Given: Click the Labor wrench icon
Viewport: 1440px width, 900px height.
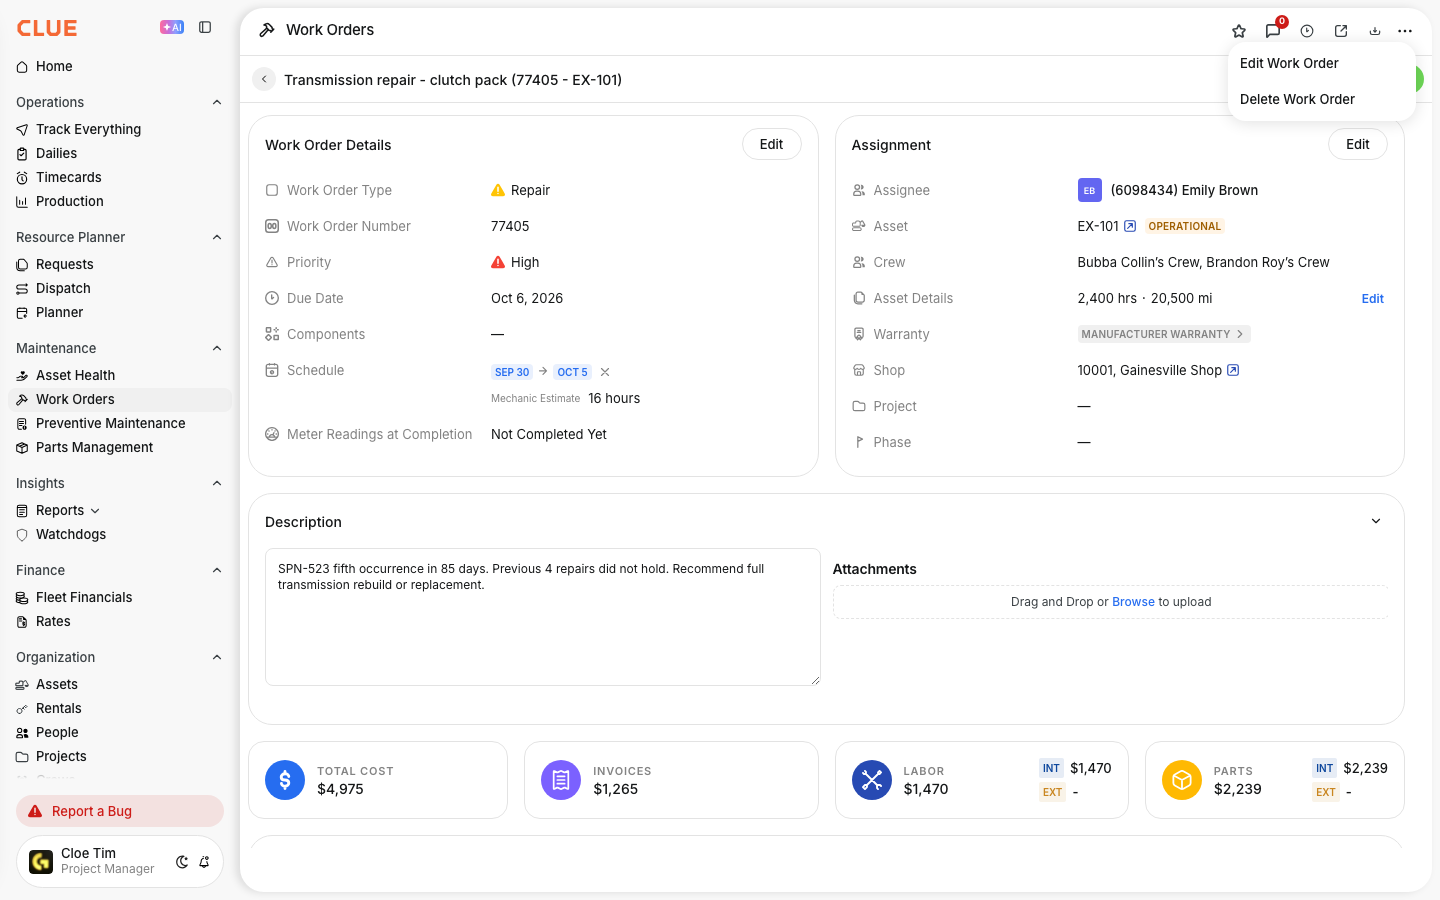Looking at the screenshot, I should click(872, 780).
